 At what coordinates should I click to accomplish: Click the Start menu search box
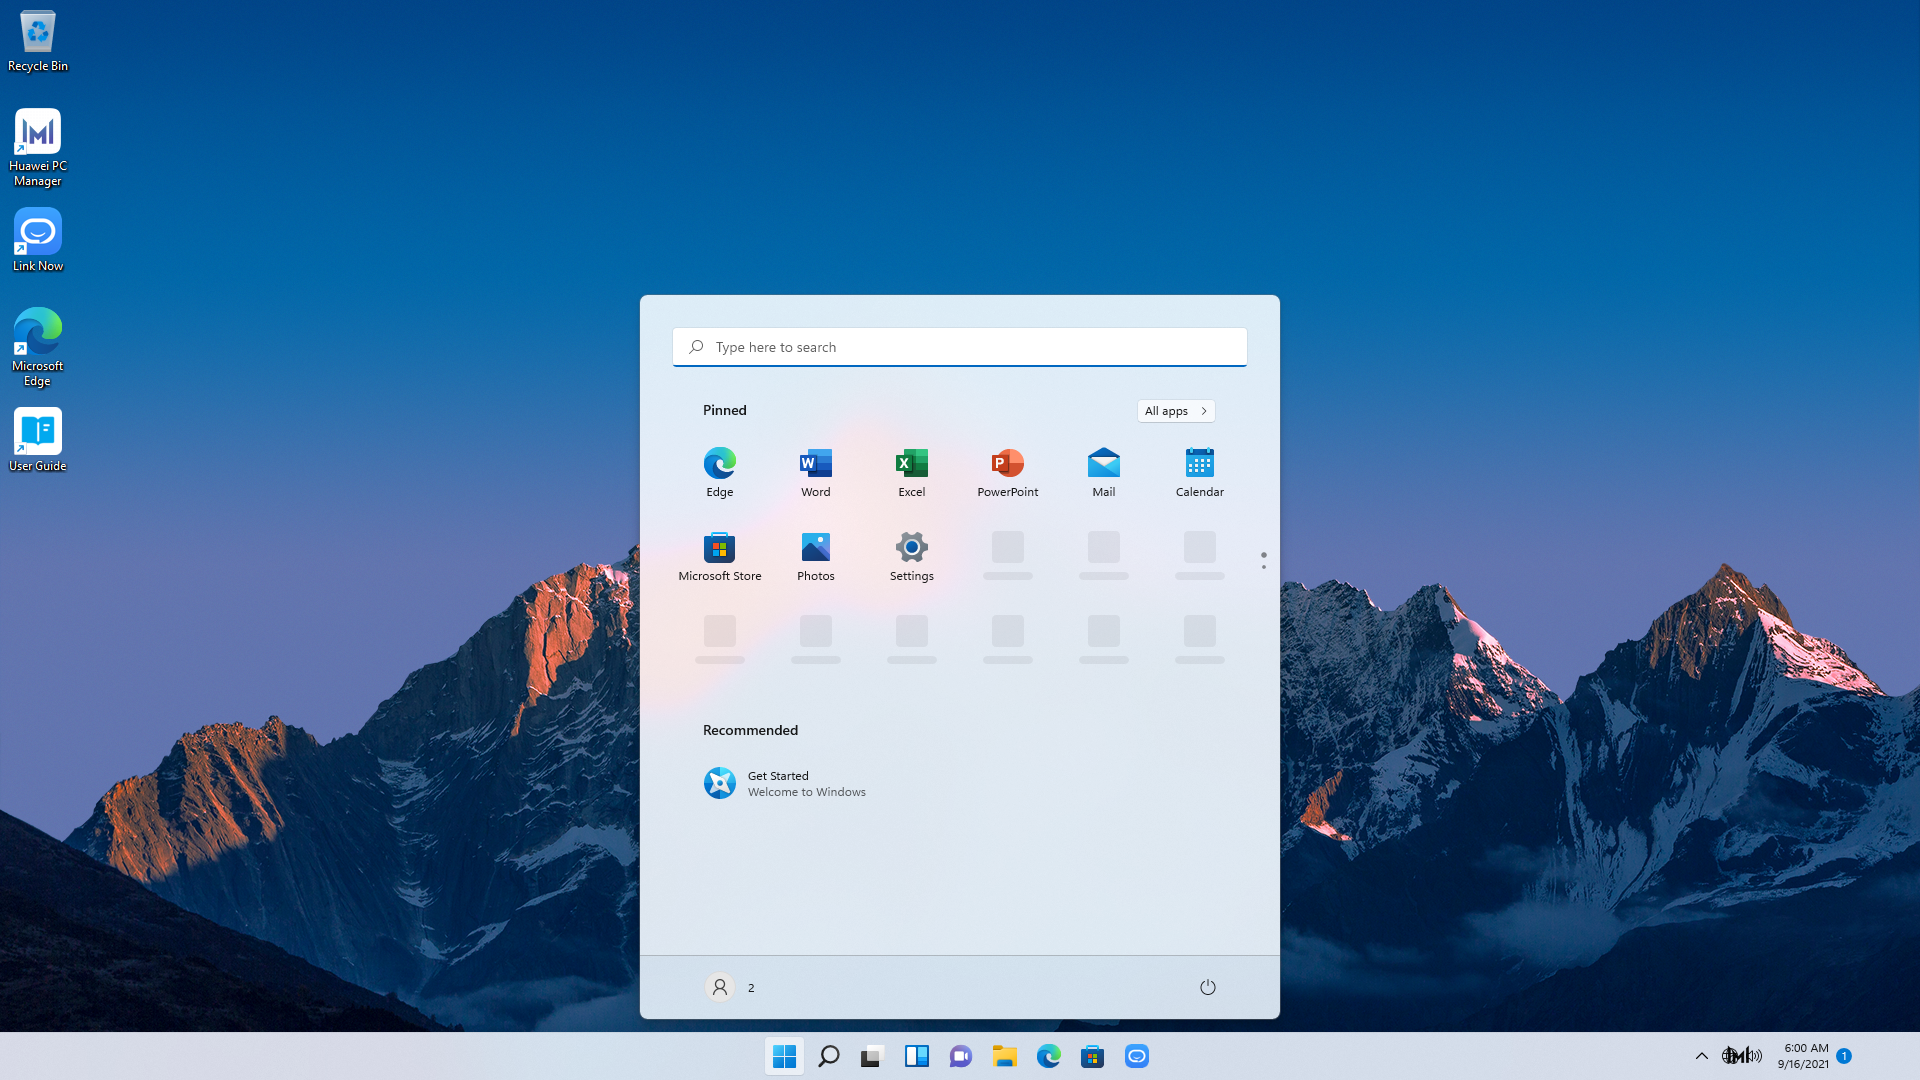pos(960,347)
